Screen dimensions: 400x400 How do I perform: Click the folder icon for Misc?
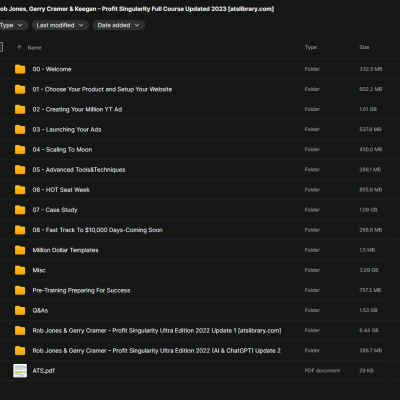20,270
